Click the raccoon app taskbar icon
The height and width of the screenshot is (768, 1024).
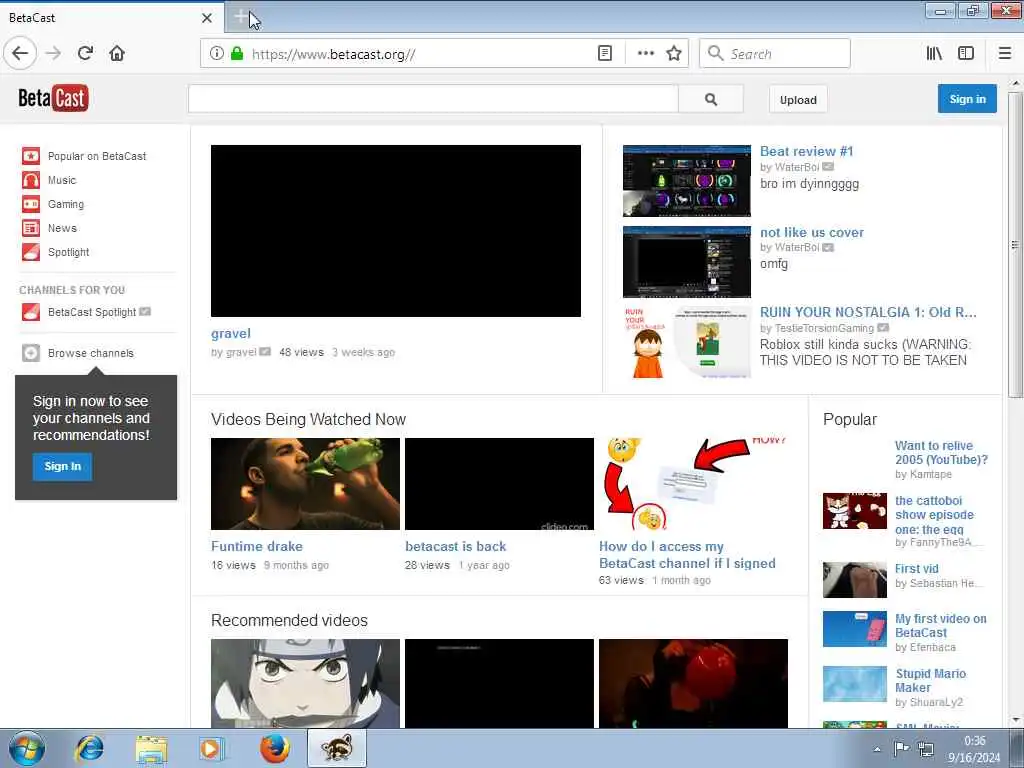click(337, 749)
